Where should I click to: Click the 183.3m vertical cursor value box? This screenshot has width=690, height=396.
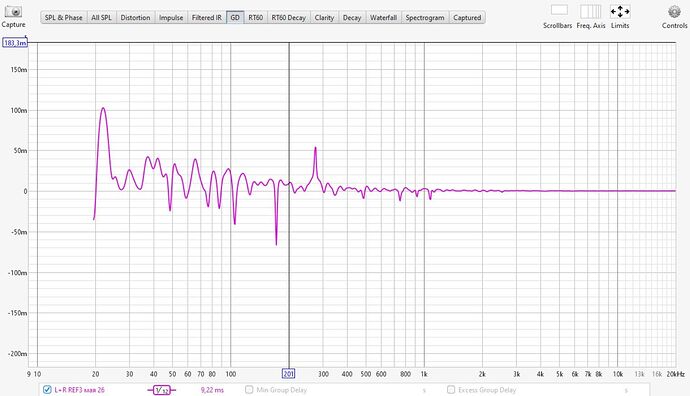tap(15, 43)
